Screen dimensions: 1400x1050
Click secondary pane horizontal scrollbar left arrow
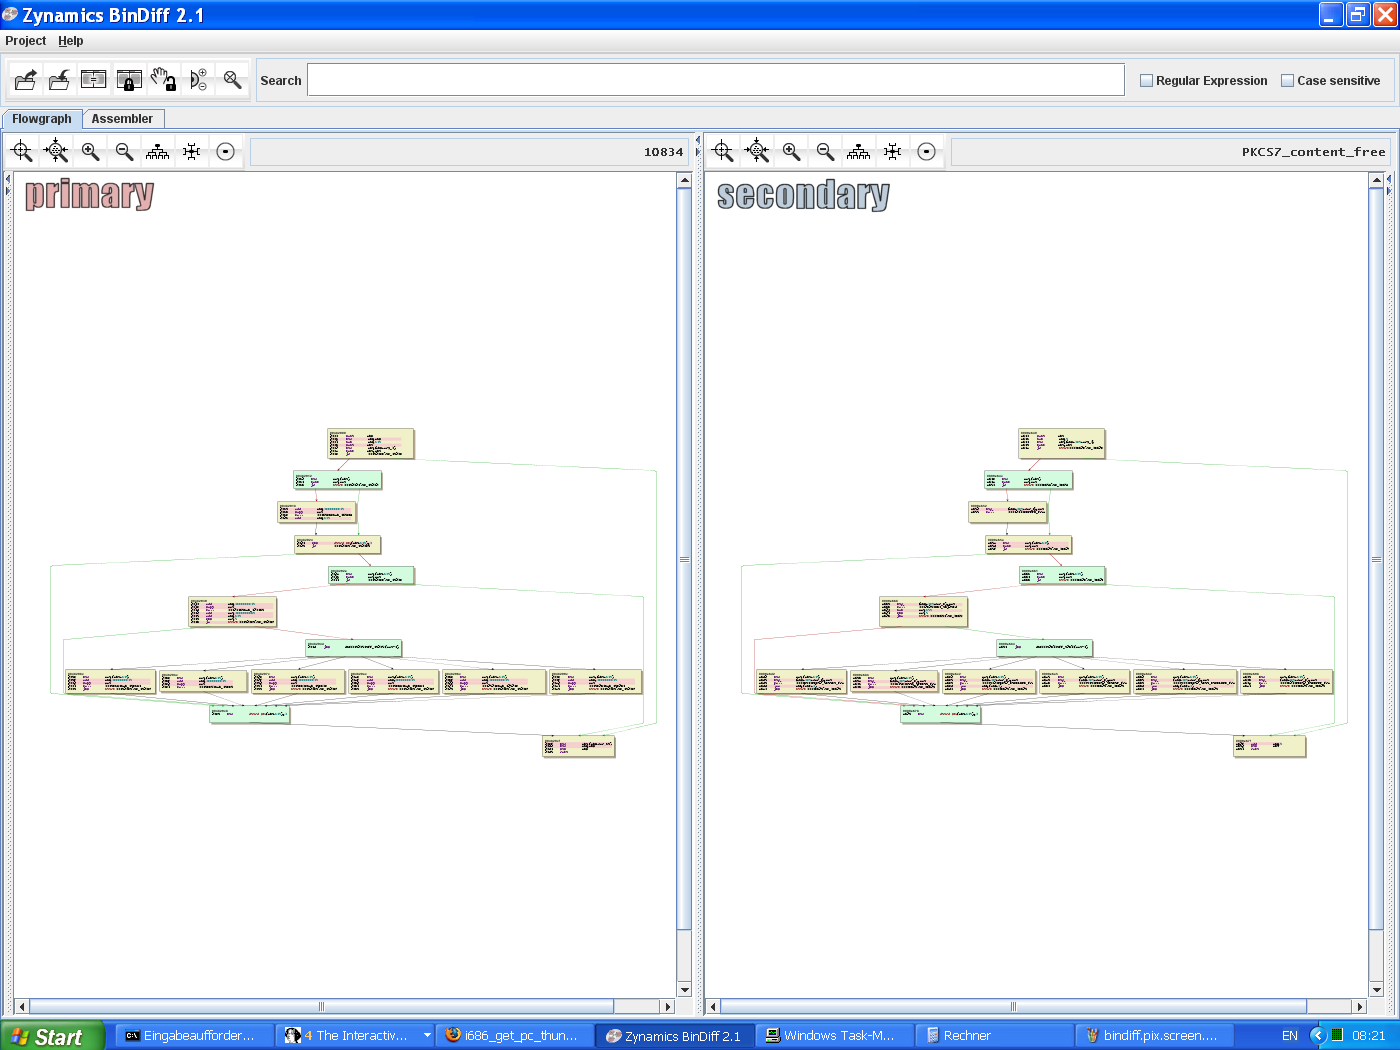pyautogui.click(x=713, y=1007)
